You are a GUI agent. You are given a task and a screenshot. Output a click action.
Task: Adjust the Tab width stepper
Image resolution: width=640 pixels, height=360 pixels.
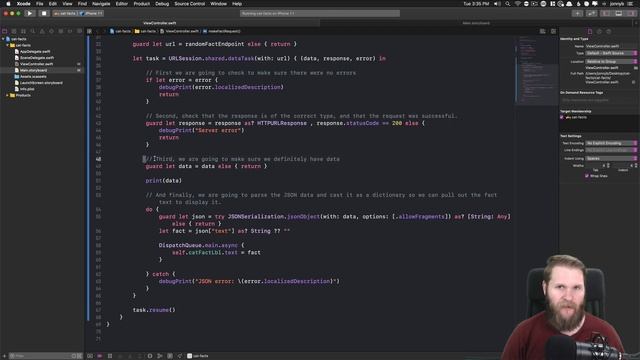pyautogui.click(x=609, y=165)
